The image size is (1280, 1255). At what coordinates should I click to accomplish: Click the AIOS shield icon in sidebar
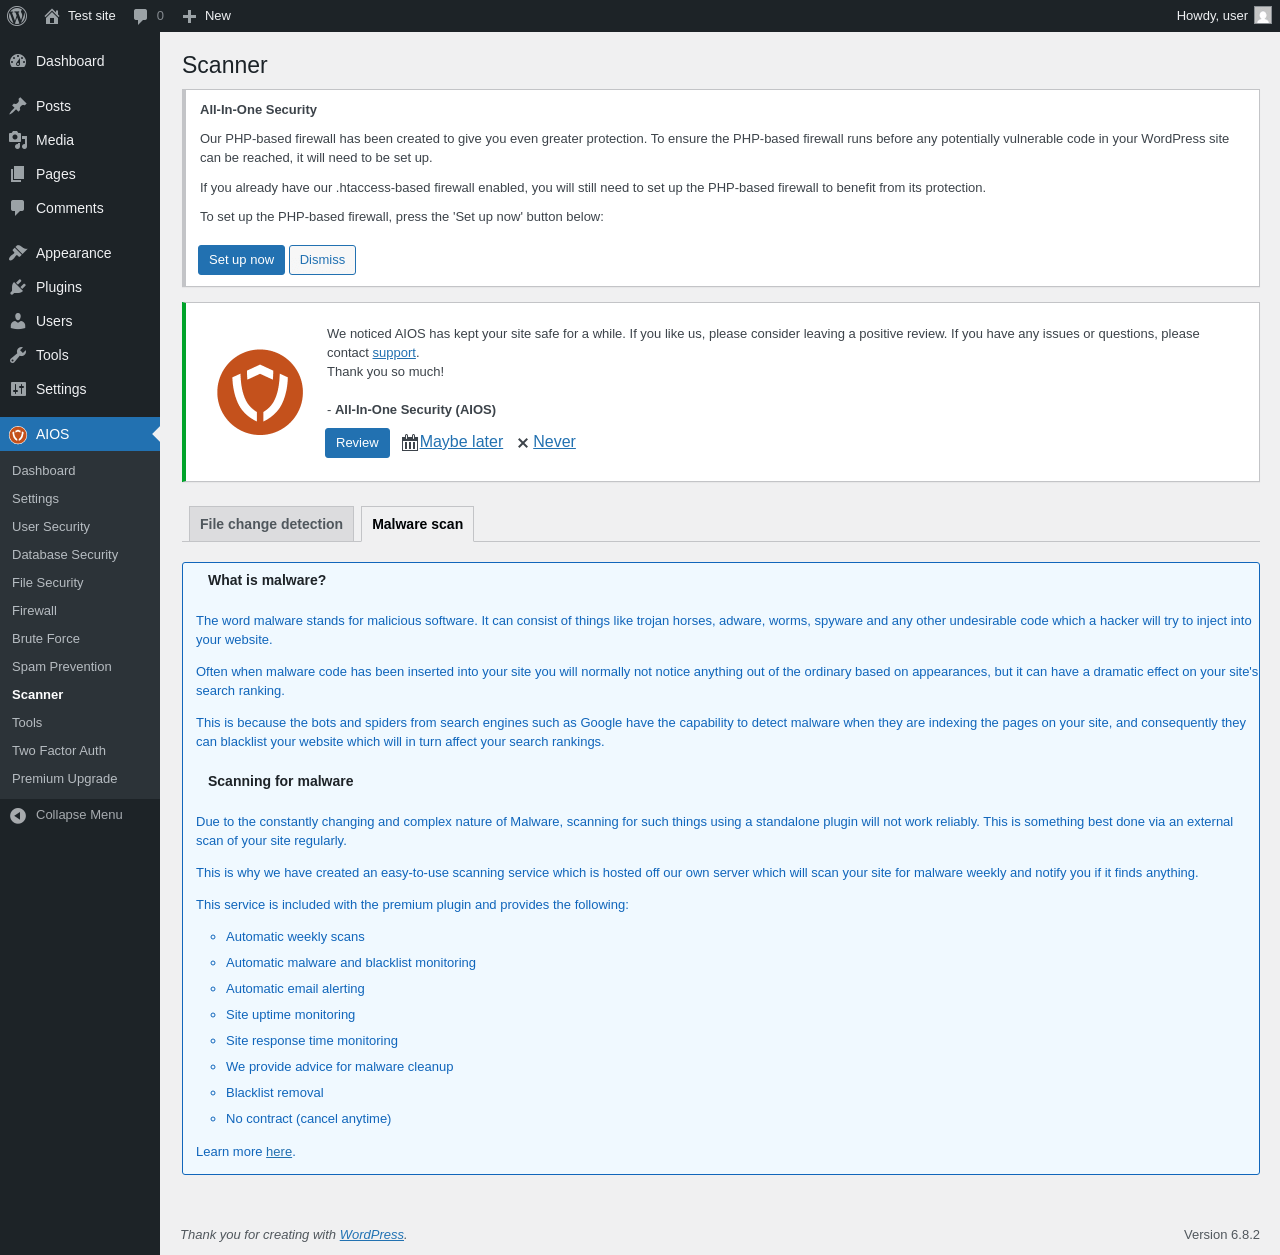click(x=18, y=434)
